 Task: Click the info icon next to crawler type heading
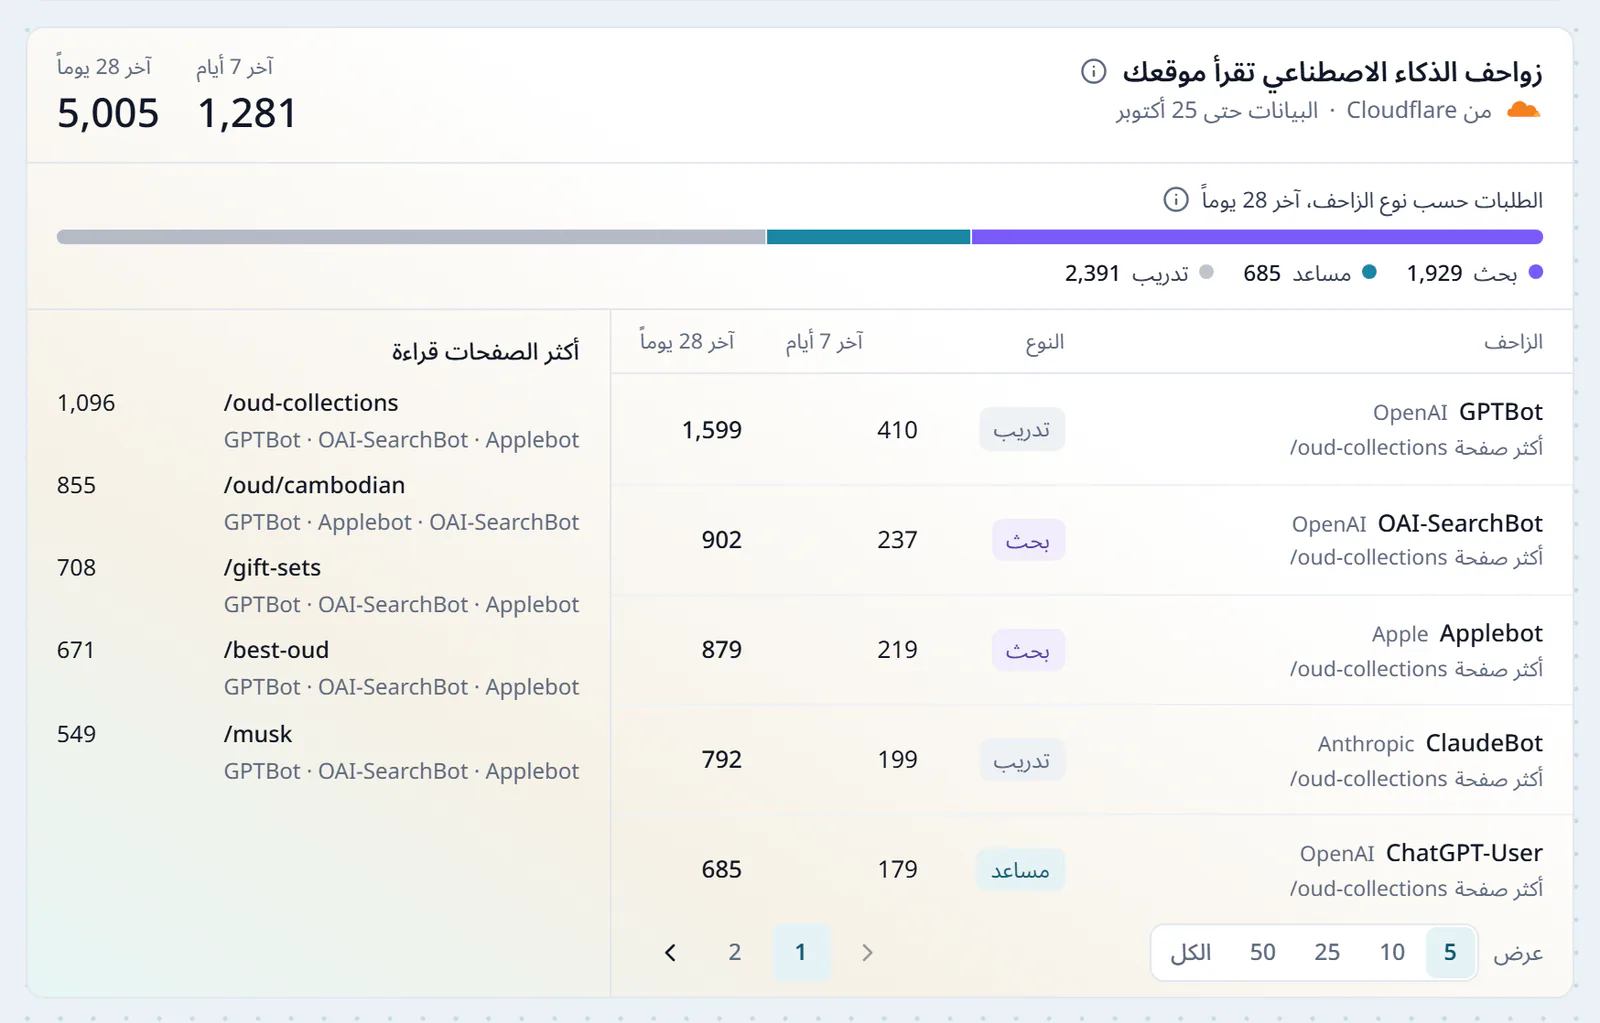pyautogui.click(x=1176, y=199)
